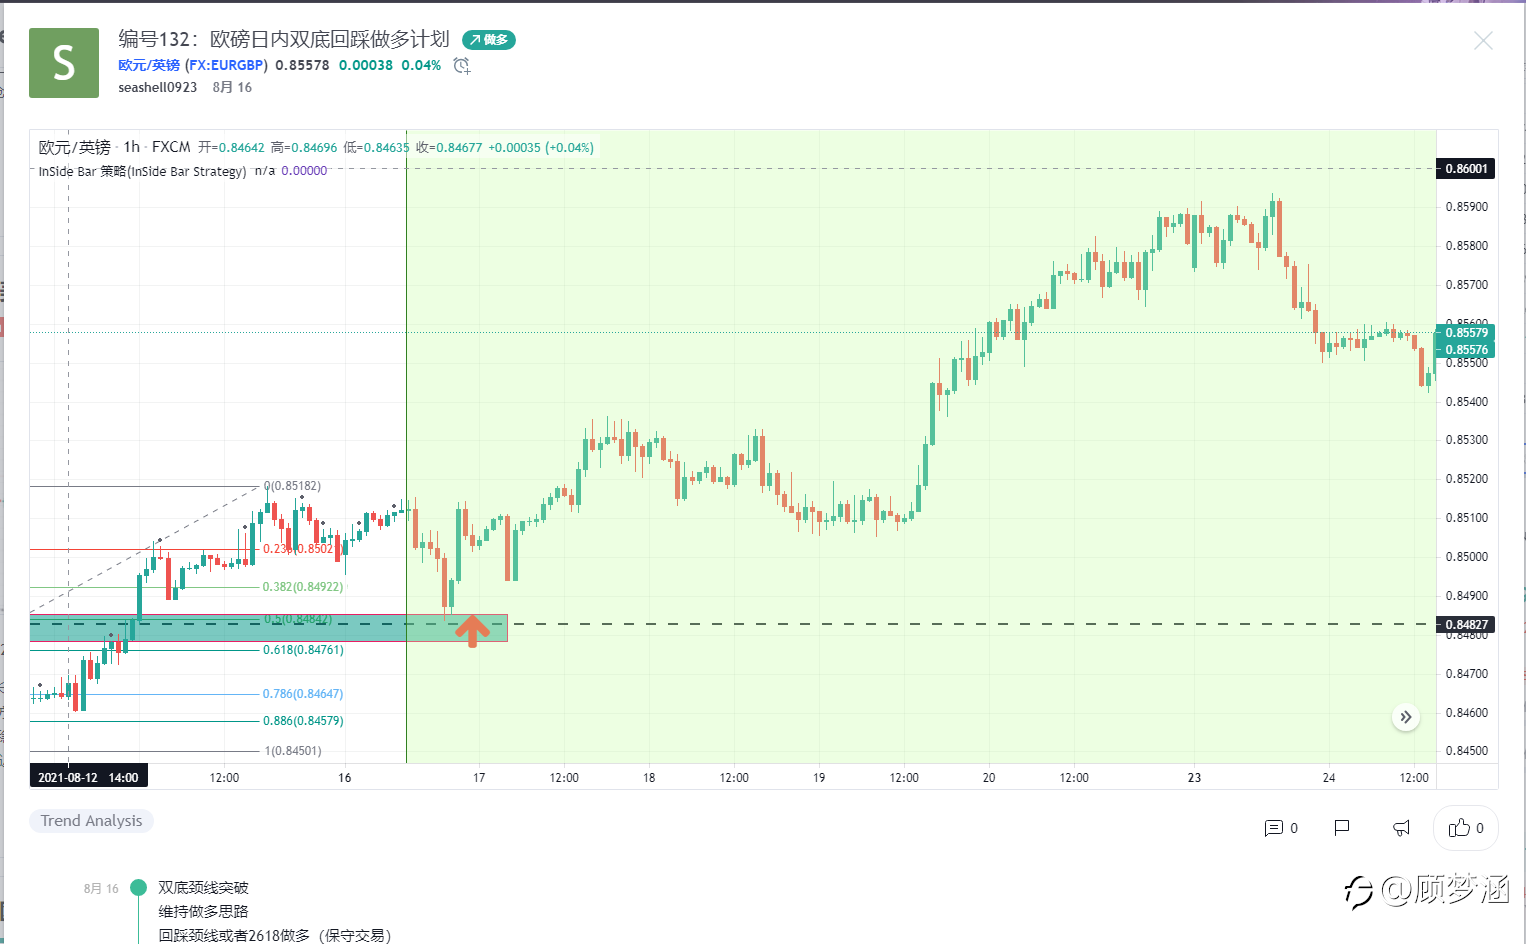Click the update text 维持做多思路
Screen dimensions: 1526x944
point(203,912)
